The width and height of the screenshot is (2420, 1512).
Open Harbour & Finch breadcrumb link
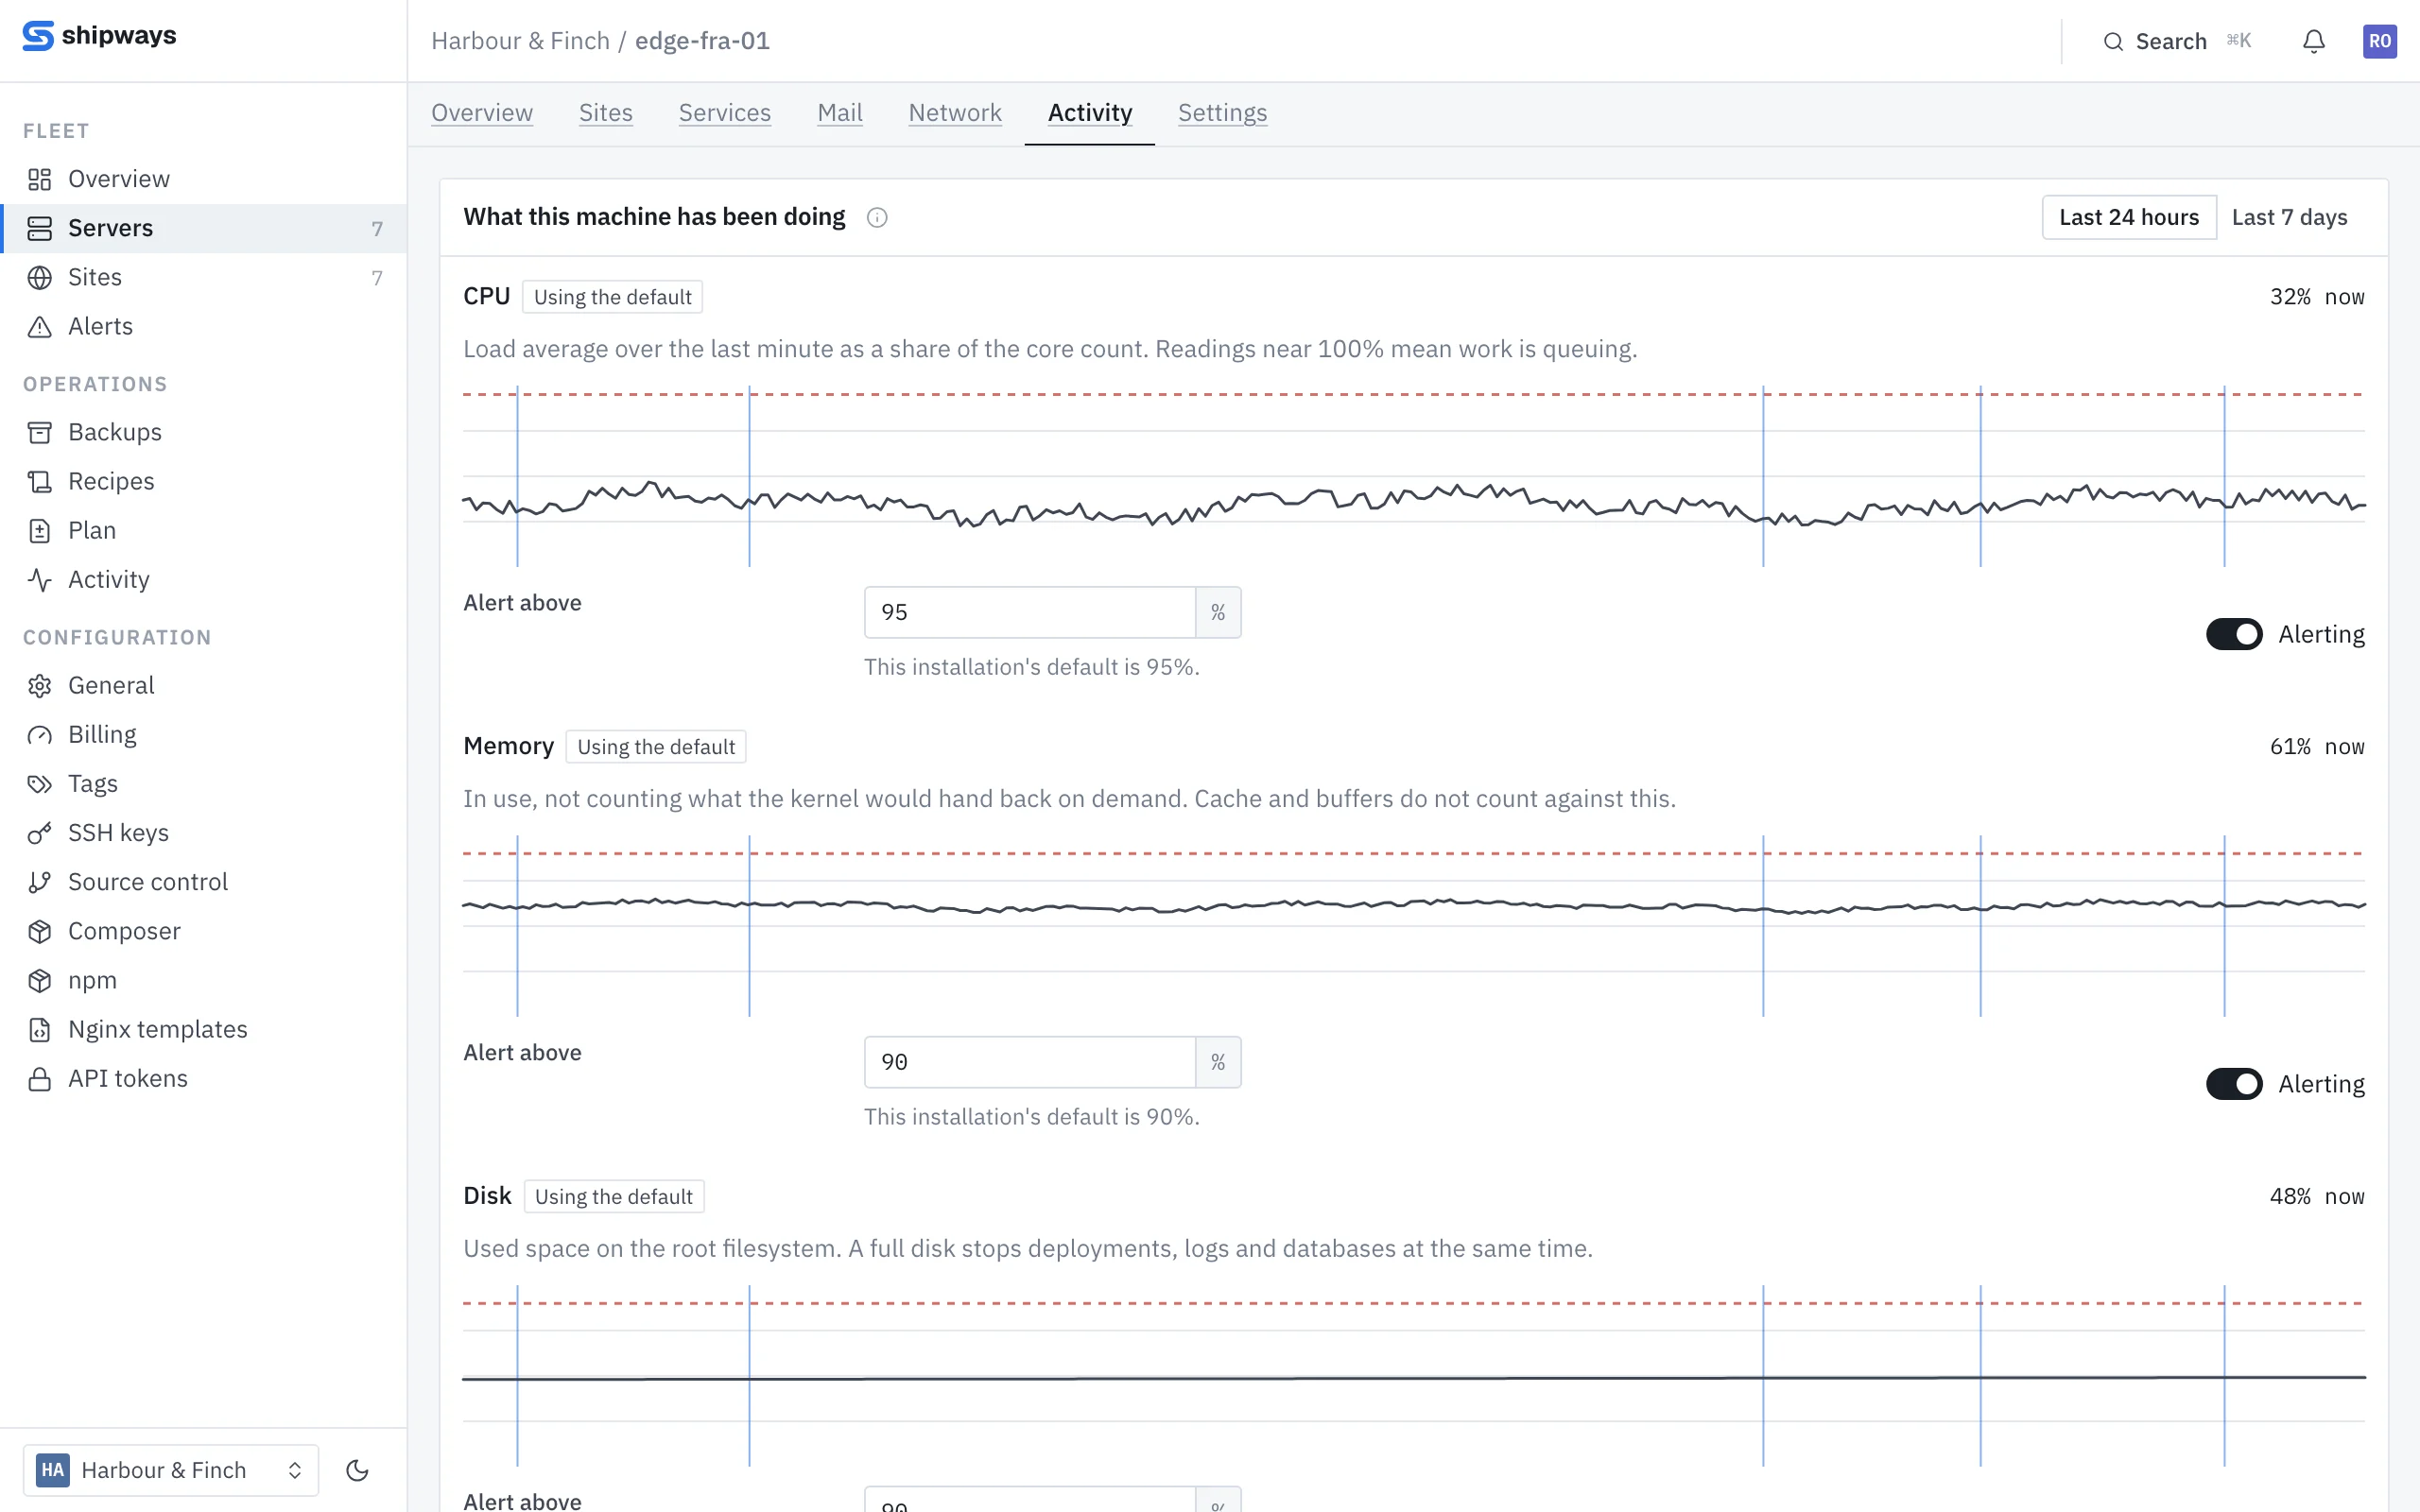[520, 41]
